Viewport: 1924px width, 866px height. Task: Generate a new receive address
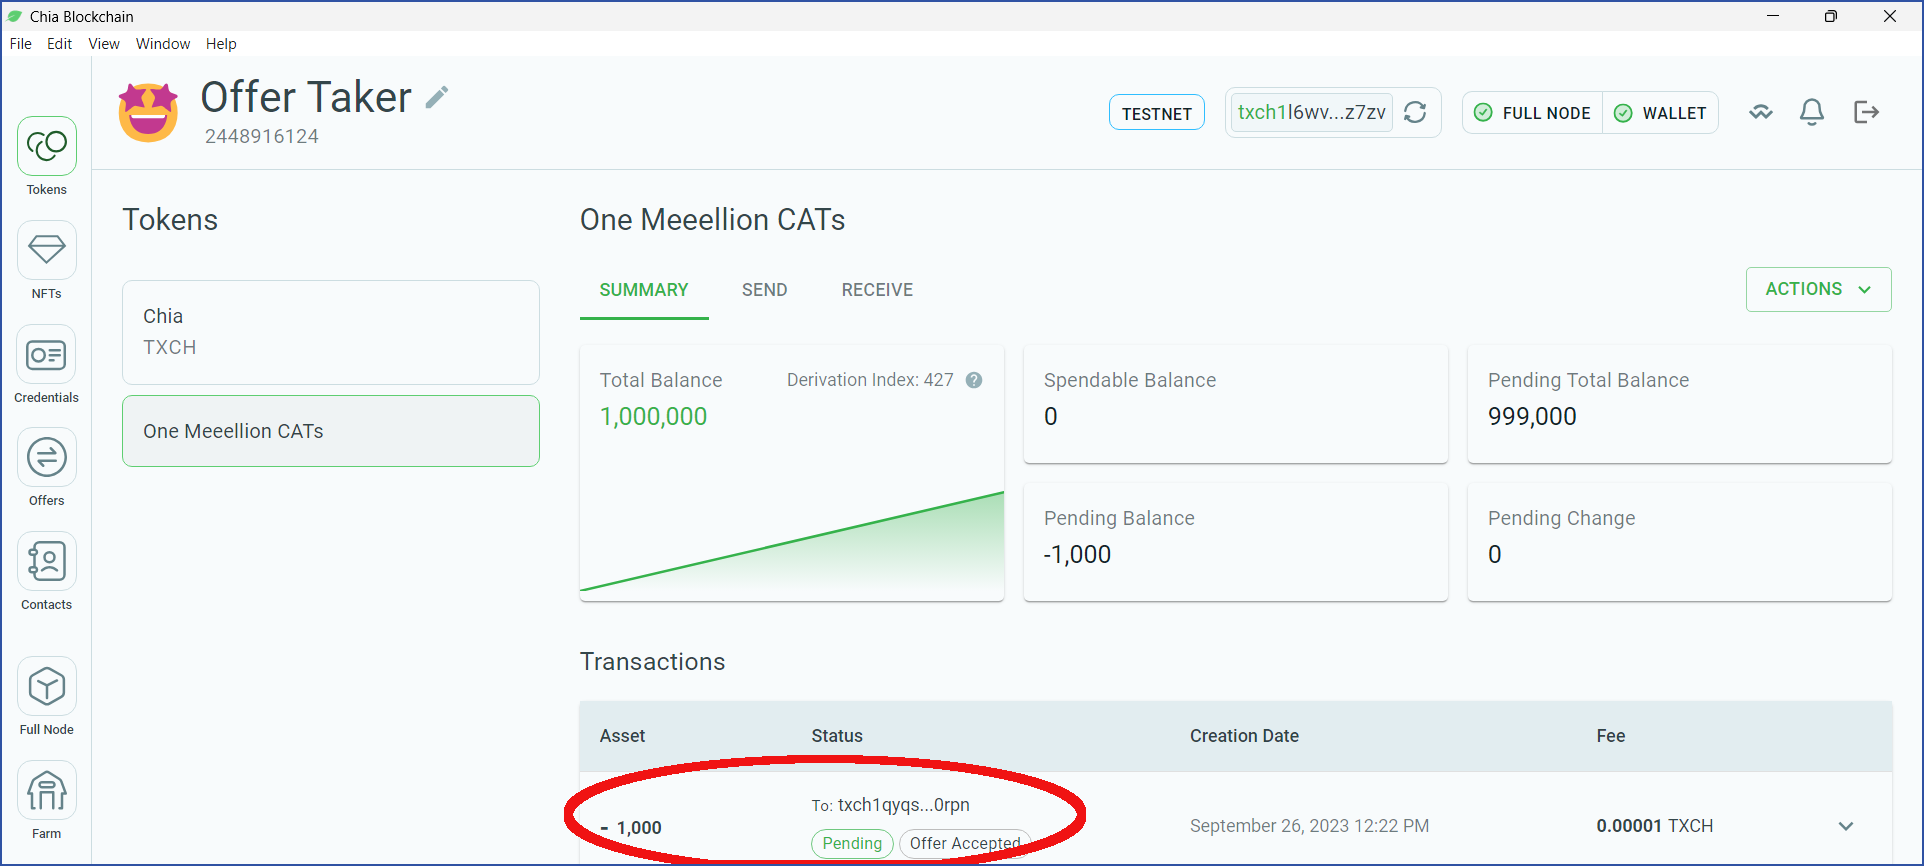[1415, 112]
